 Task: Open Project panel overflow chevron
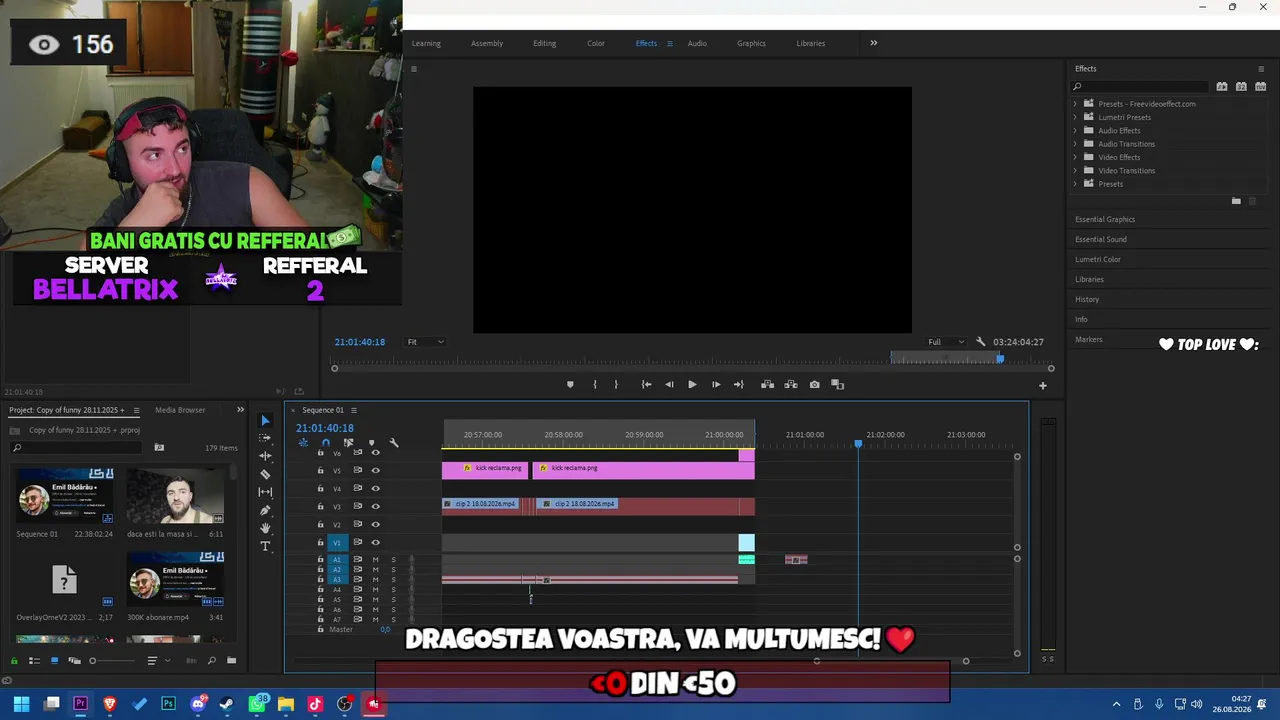pos(240,410)
